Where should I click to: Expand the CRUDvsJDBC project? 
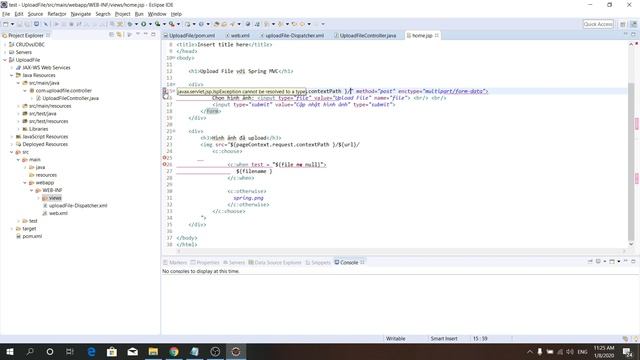pyautogui.click(x=5, y=44)
